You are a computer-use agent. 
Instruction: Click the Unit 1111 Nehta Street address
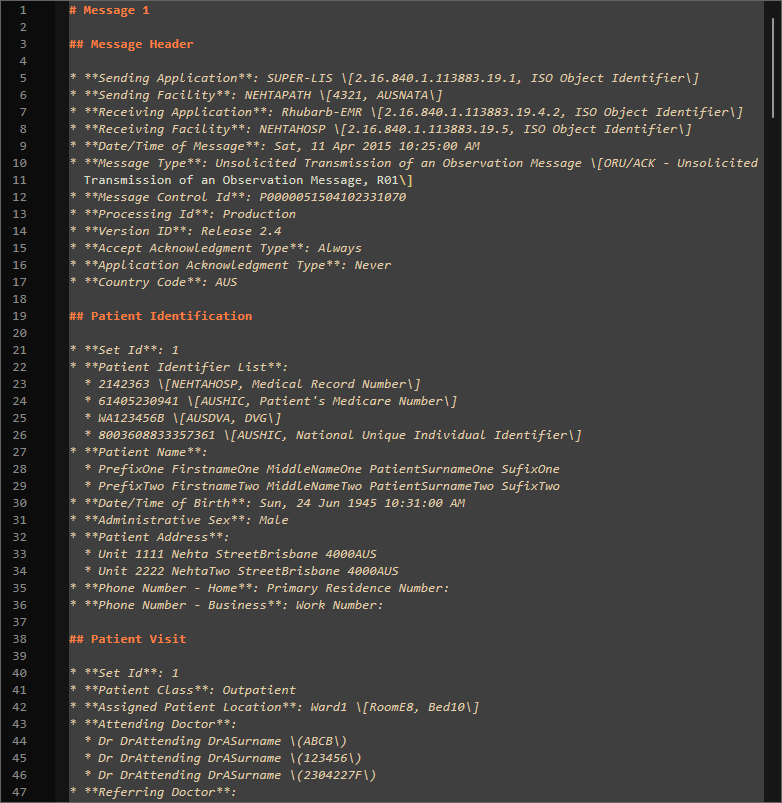coord(230,554)
